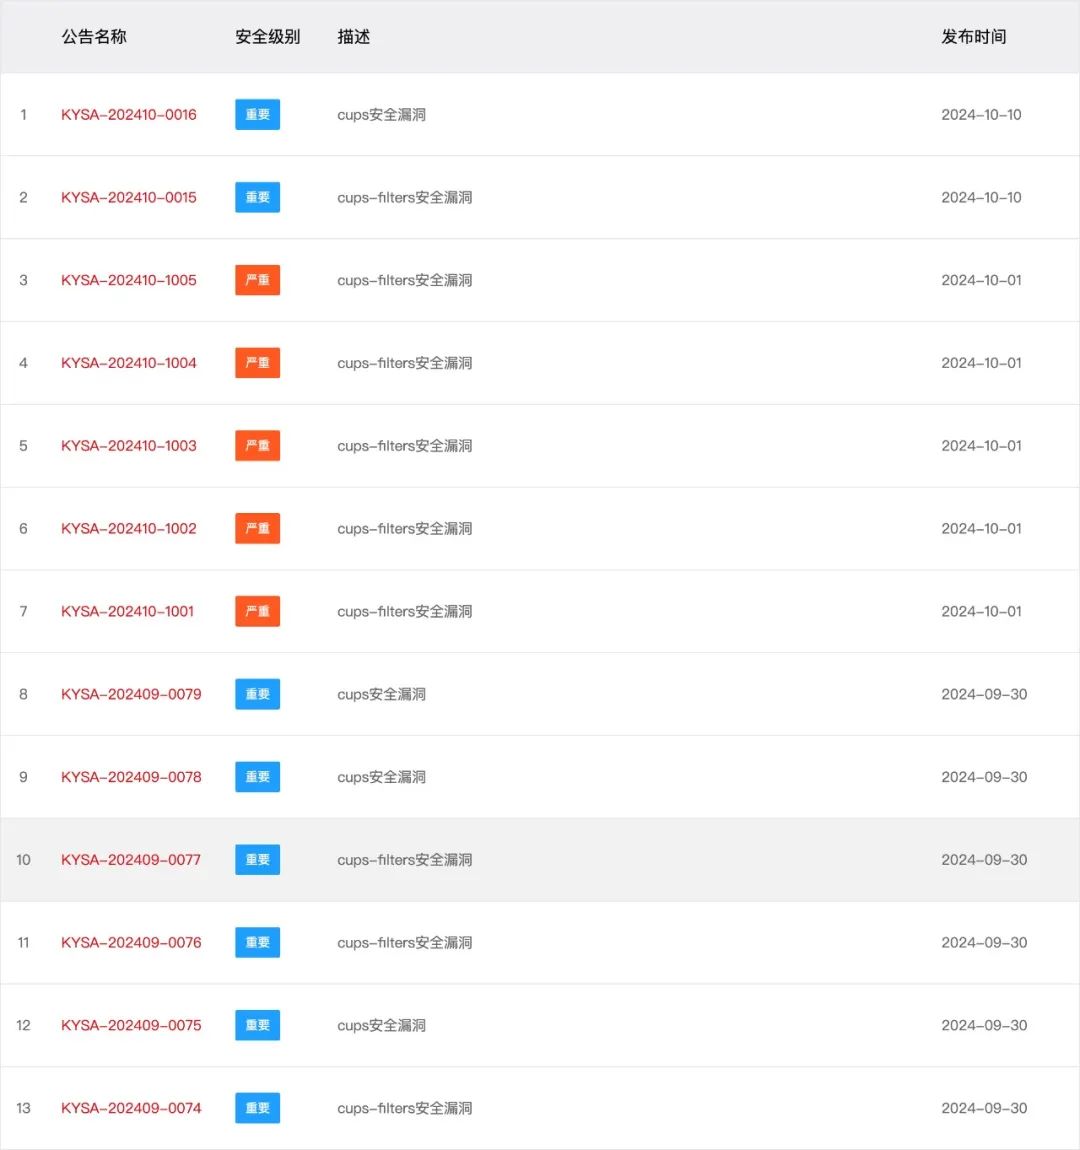
Task: Select description cups安全漏洞 in row 1
Action: click(381, 114)
